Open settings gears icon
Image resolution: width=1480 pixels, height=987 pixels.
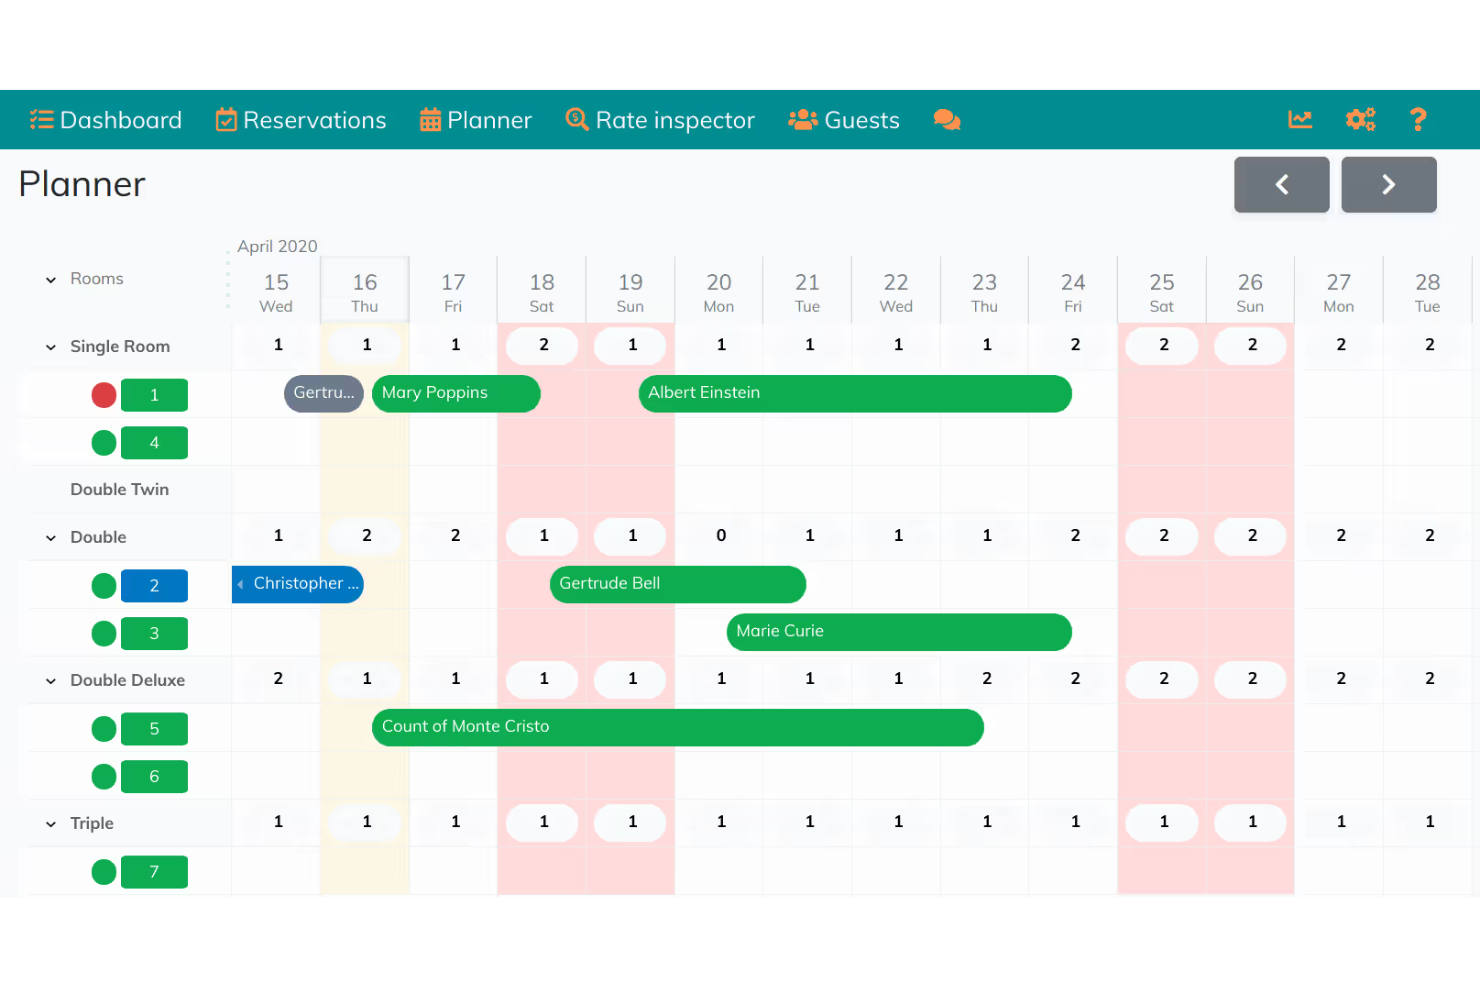point(1360,120)
